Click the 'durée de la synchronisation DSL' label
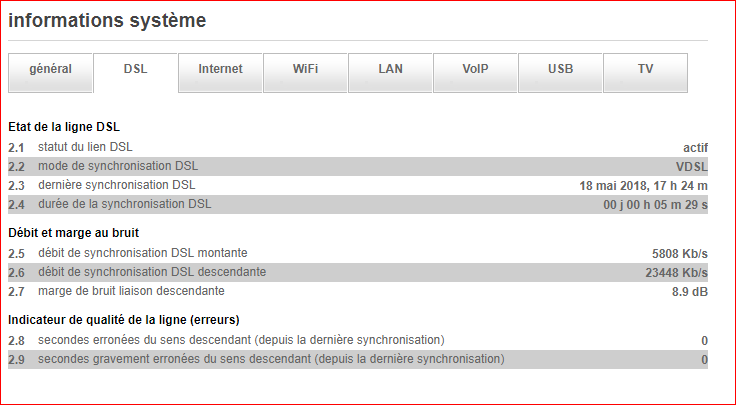736x405 pixels. tap(124, 204)
